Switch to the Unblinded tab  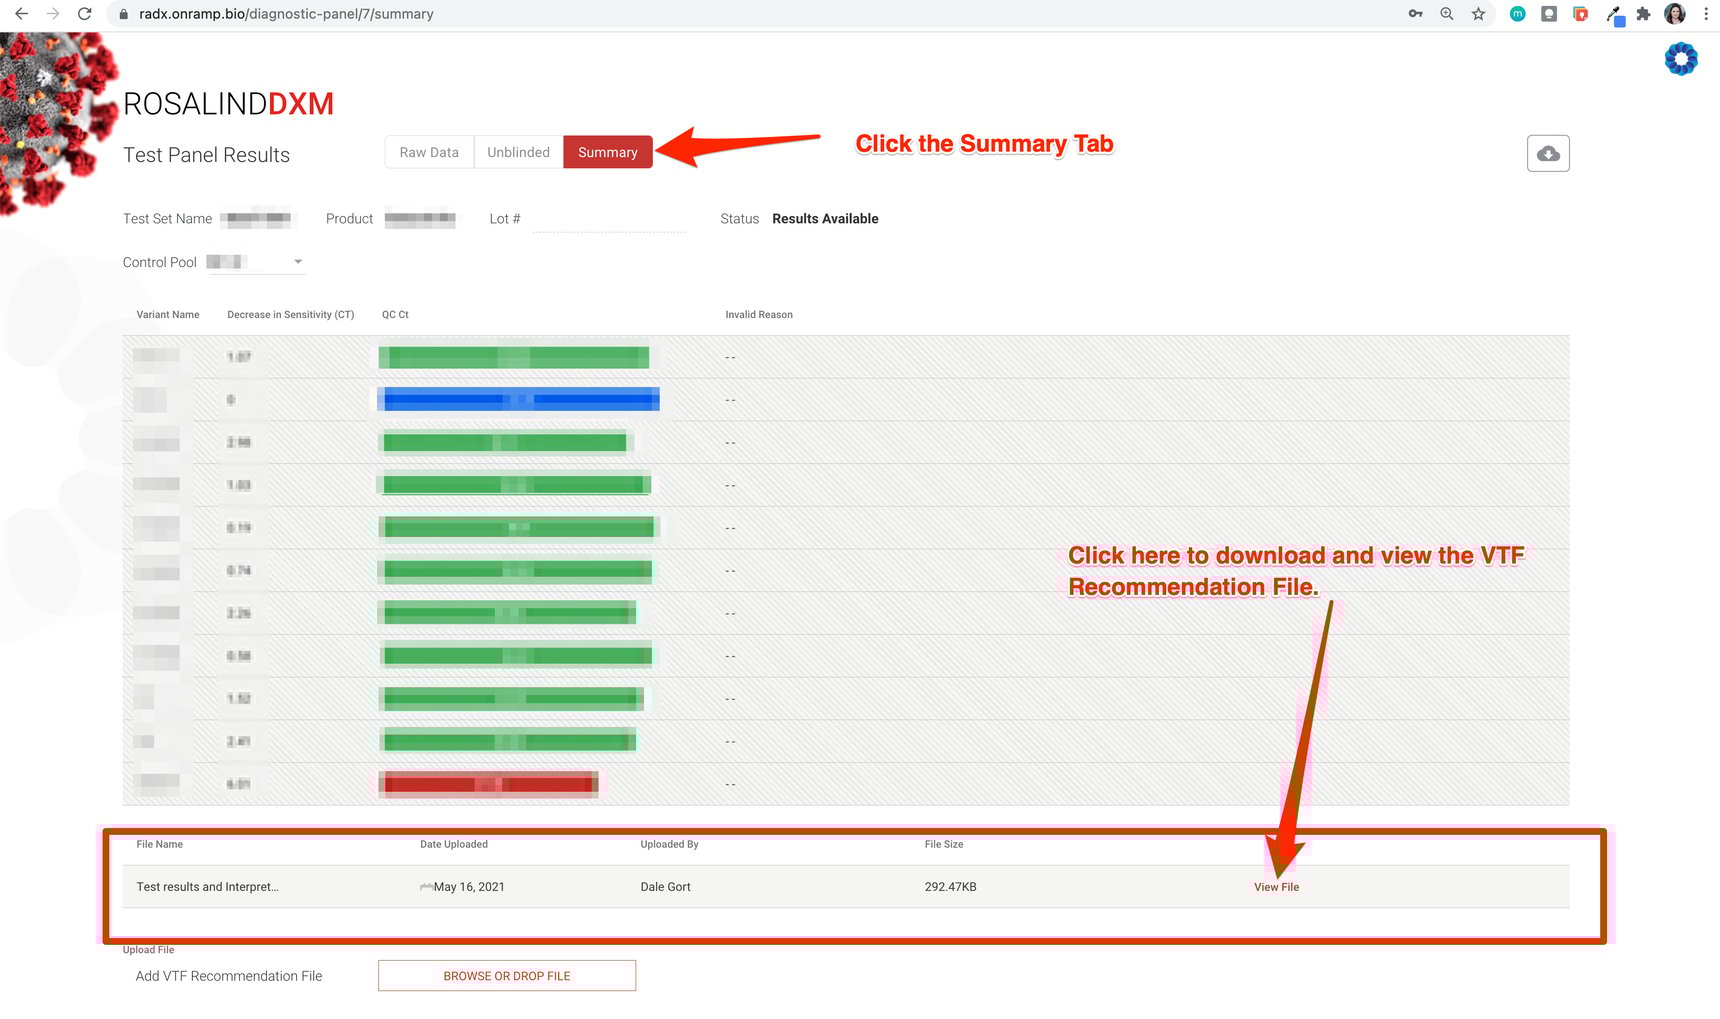(x=518, y=152)
